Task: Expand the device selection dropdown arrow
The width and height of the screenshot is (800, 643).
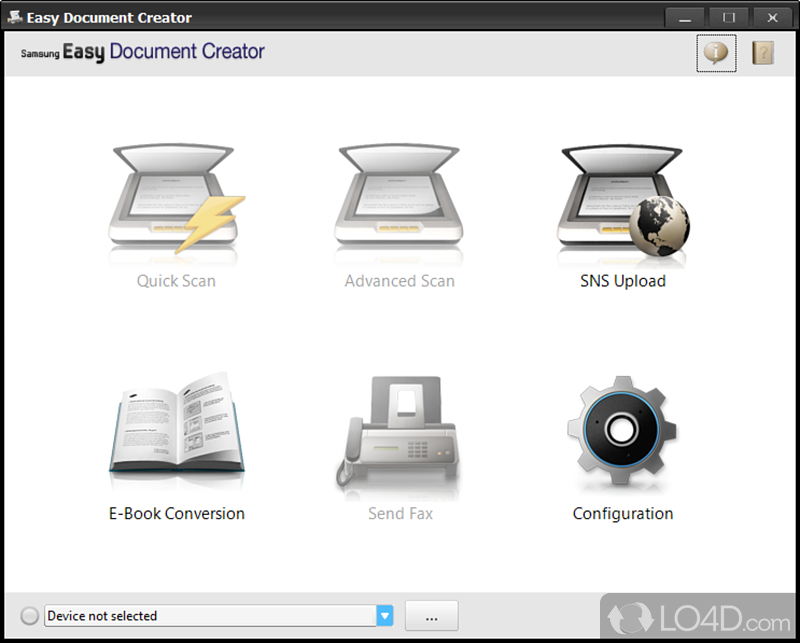Action: coord(385,616)
